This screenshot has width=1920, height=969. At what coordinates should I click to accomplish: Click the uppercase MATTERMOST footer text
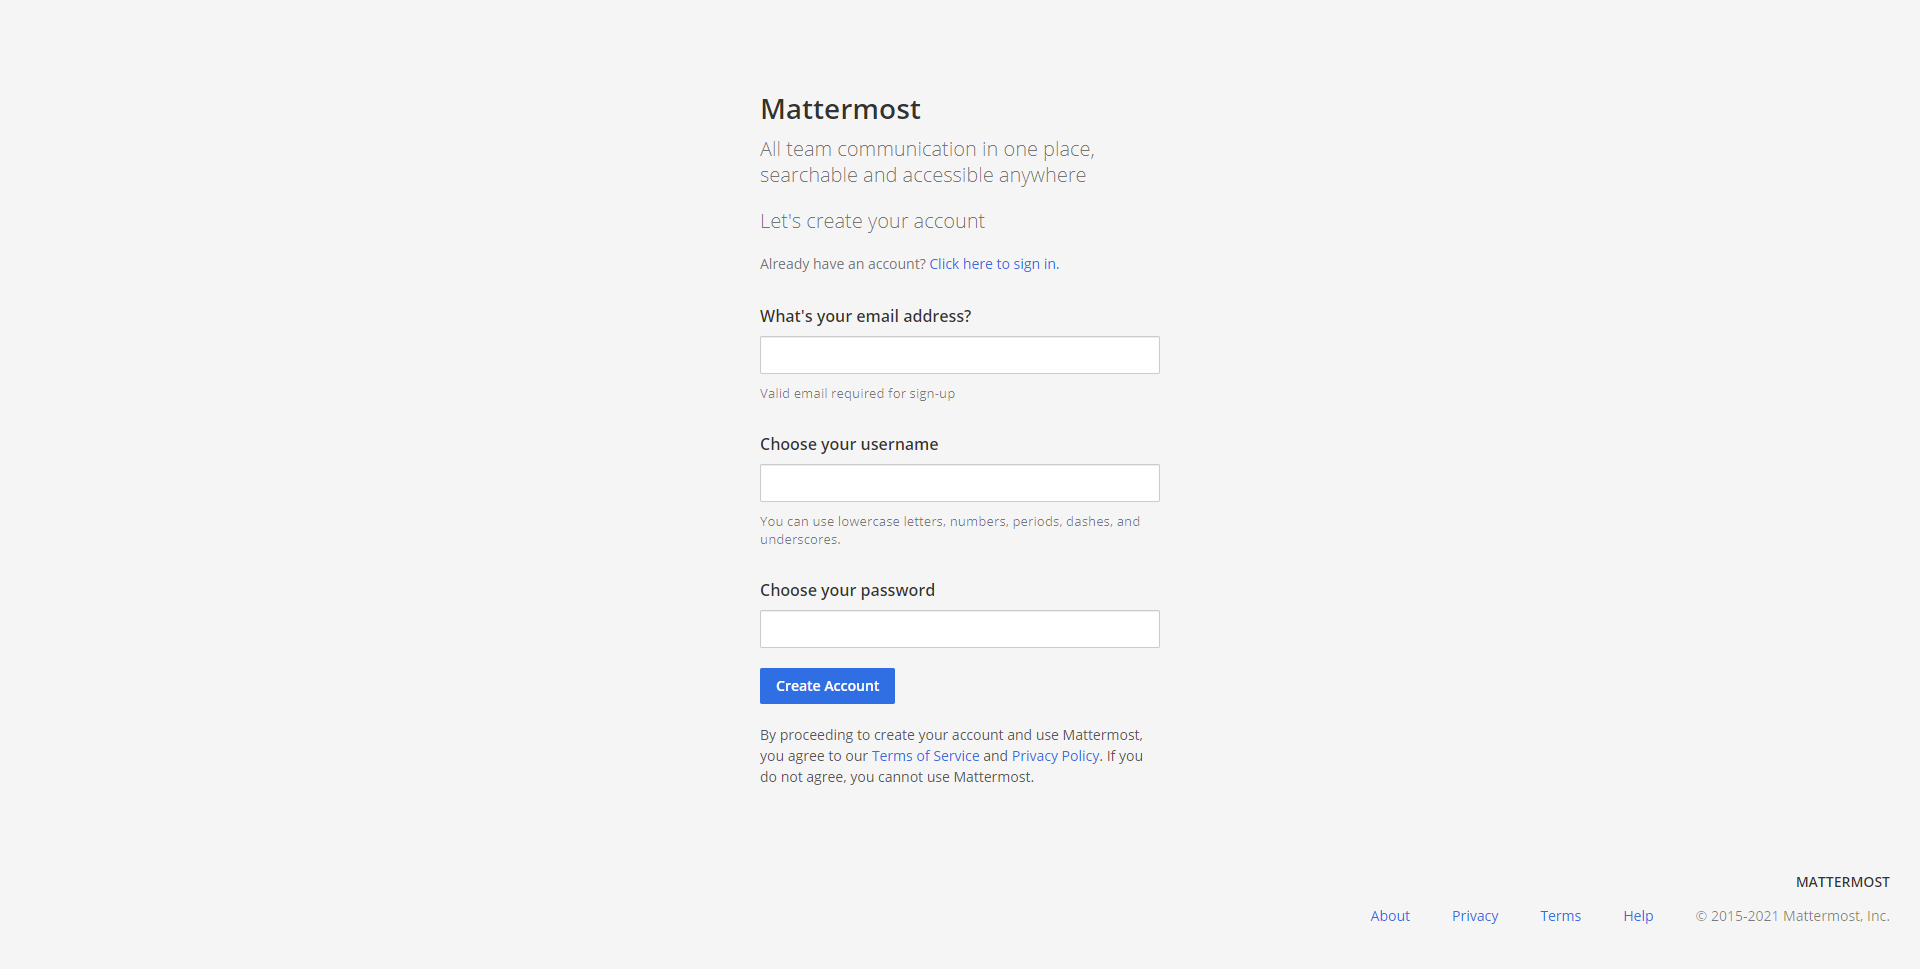coord(1842,882)
